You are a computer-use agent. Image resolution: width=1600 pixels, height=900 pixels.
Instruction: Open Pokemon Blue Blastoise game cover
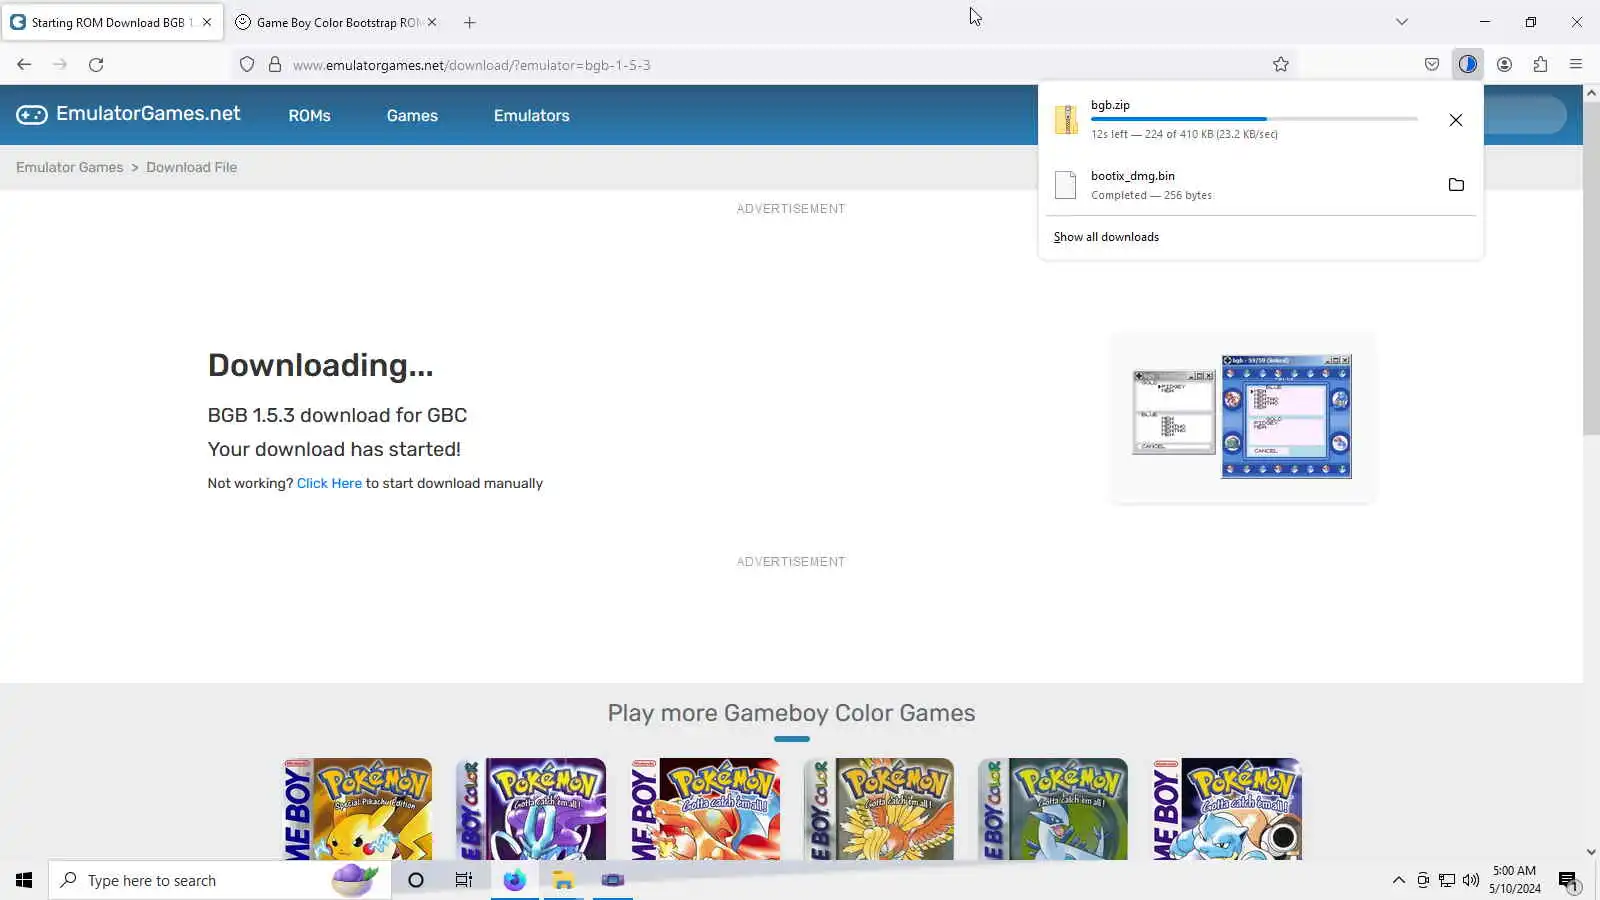(x=1226, y=809)
